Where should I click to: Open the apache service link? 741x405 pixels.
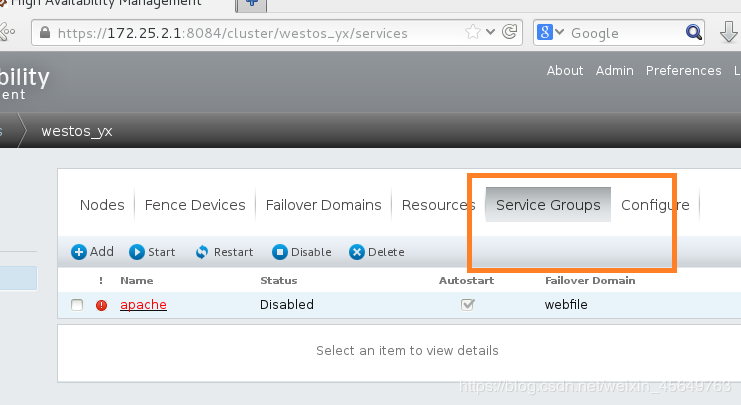pyautogui.click(x=143, y=305)
